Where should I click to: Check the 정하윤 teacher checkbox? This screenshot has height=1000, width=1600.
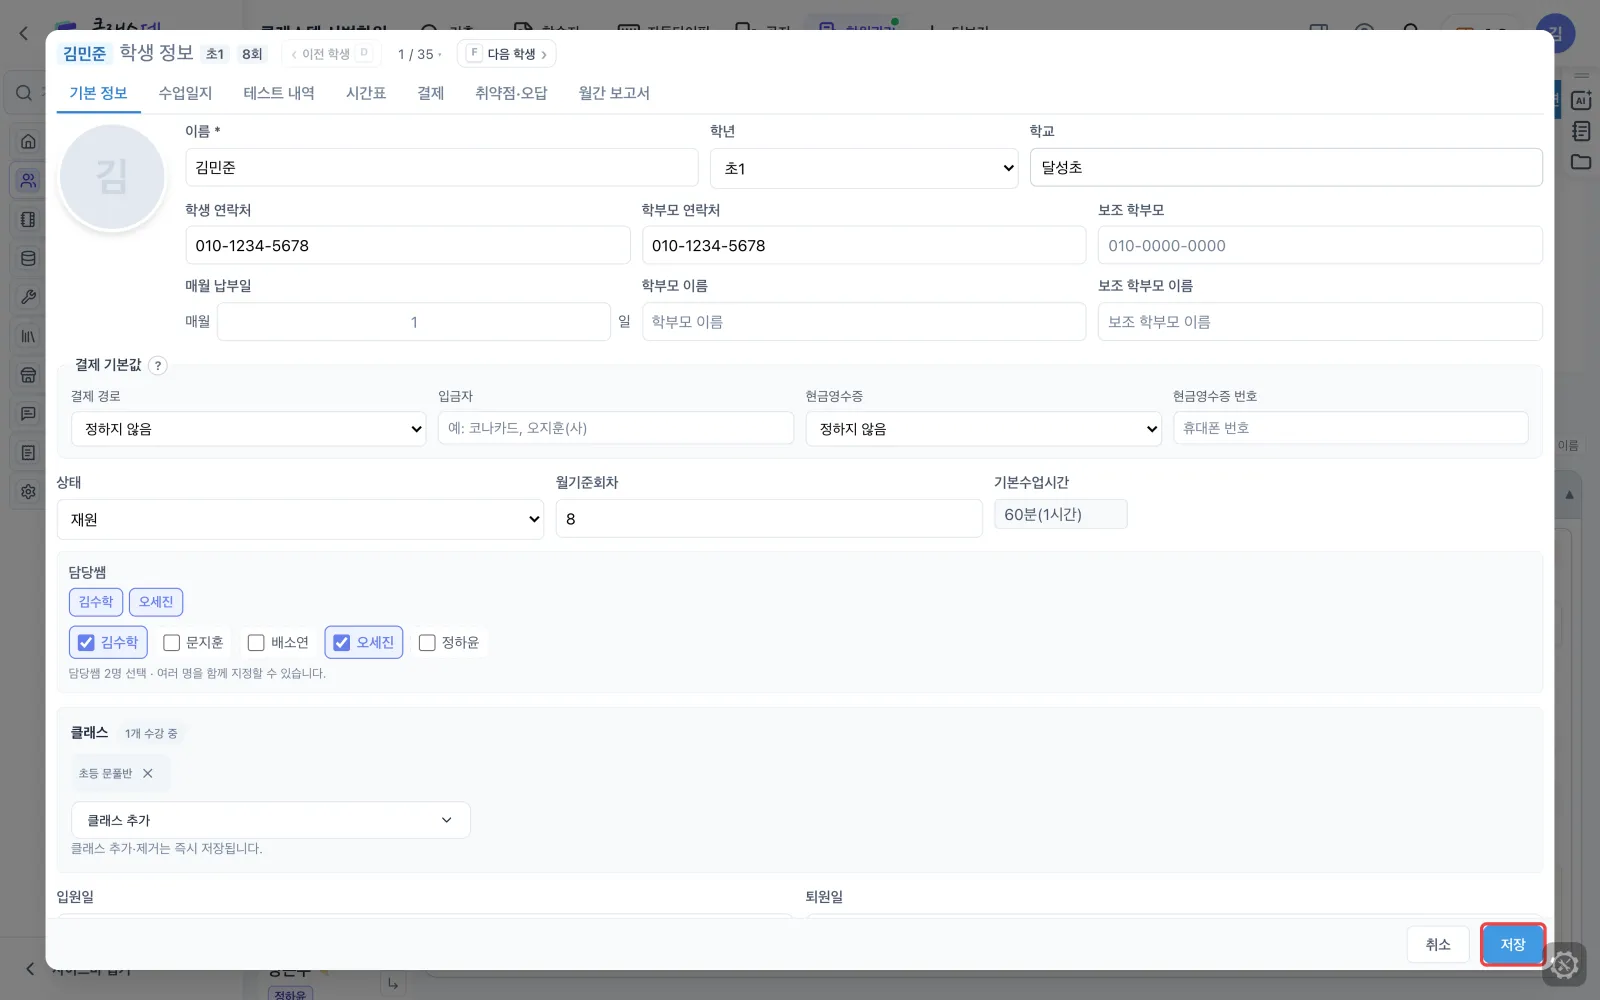pyautogui.click(x=427, y=642)
